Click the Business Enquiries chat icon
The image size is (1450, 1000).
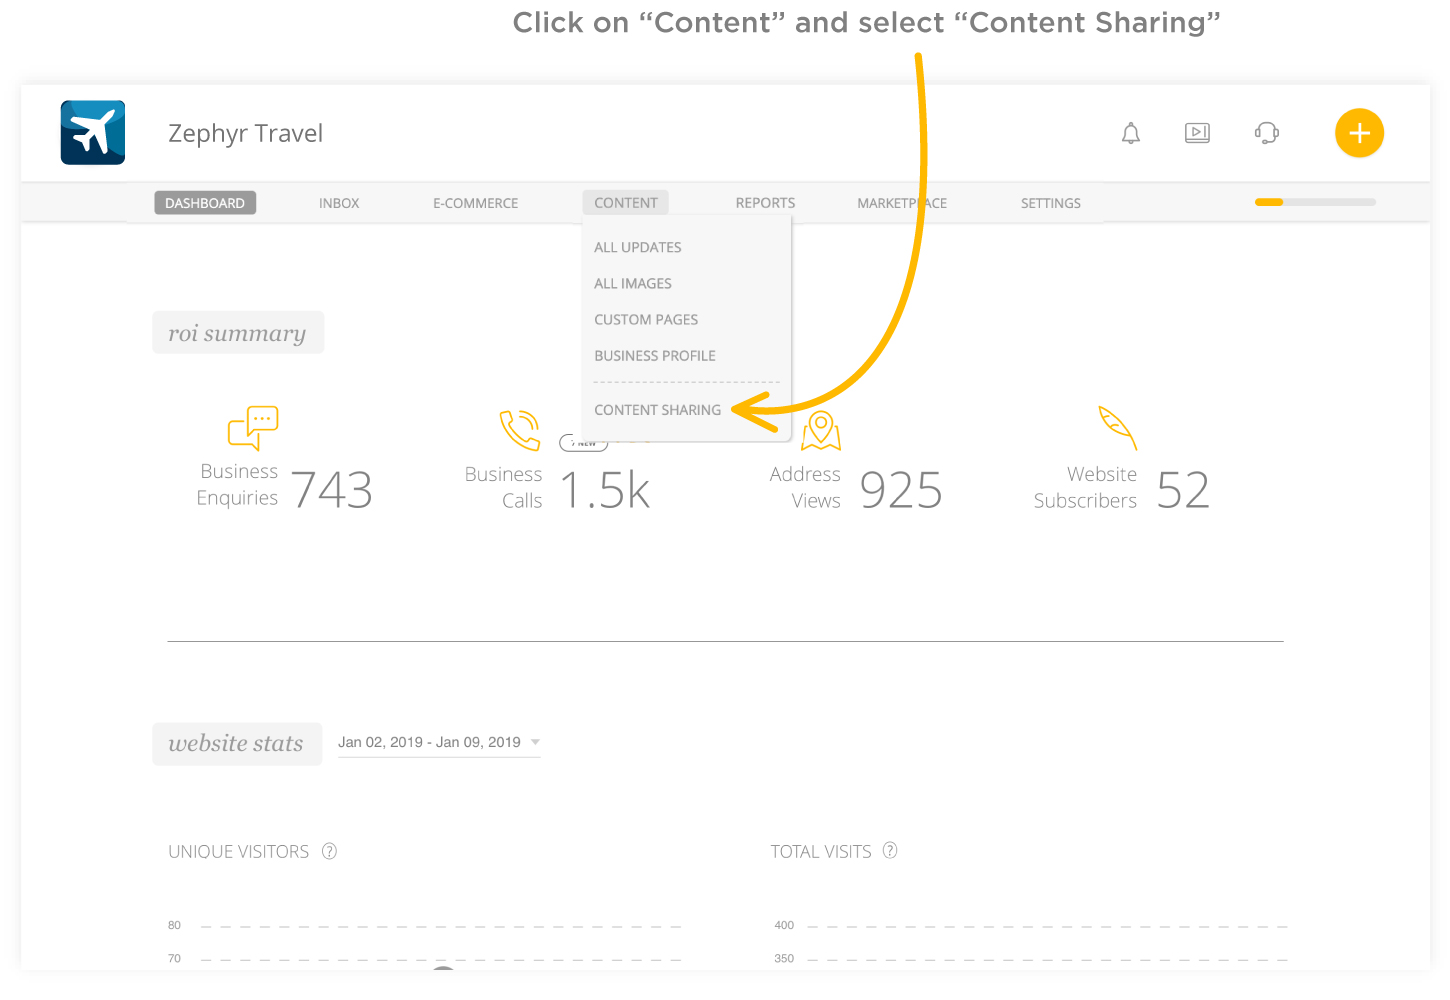(253, 427)
